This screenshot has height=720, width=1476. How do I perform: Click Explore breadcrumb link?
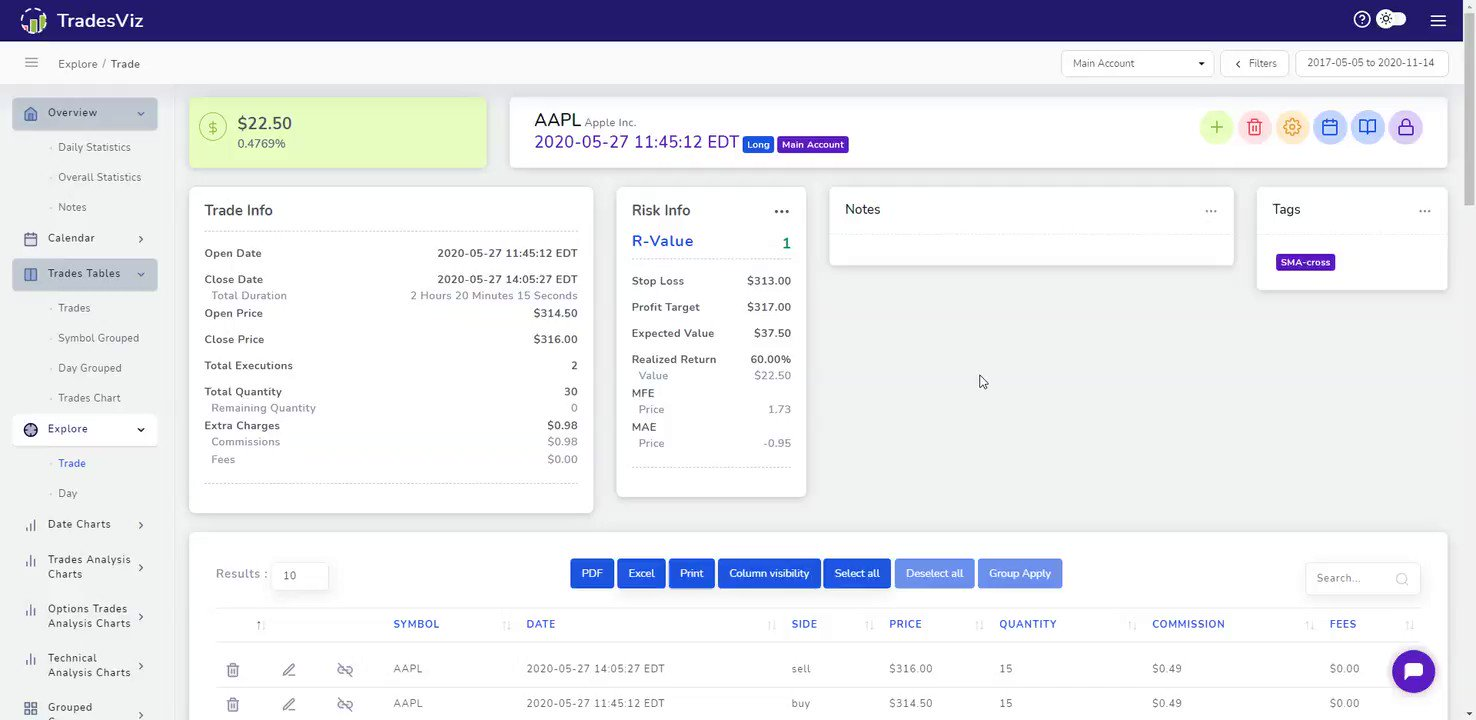click(78, 64)
